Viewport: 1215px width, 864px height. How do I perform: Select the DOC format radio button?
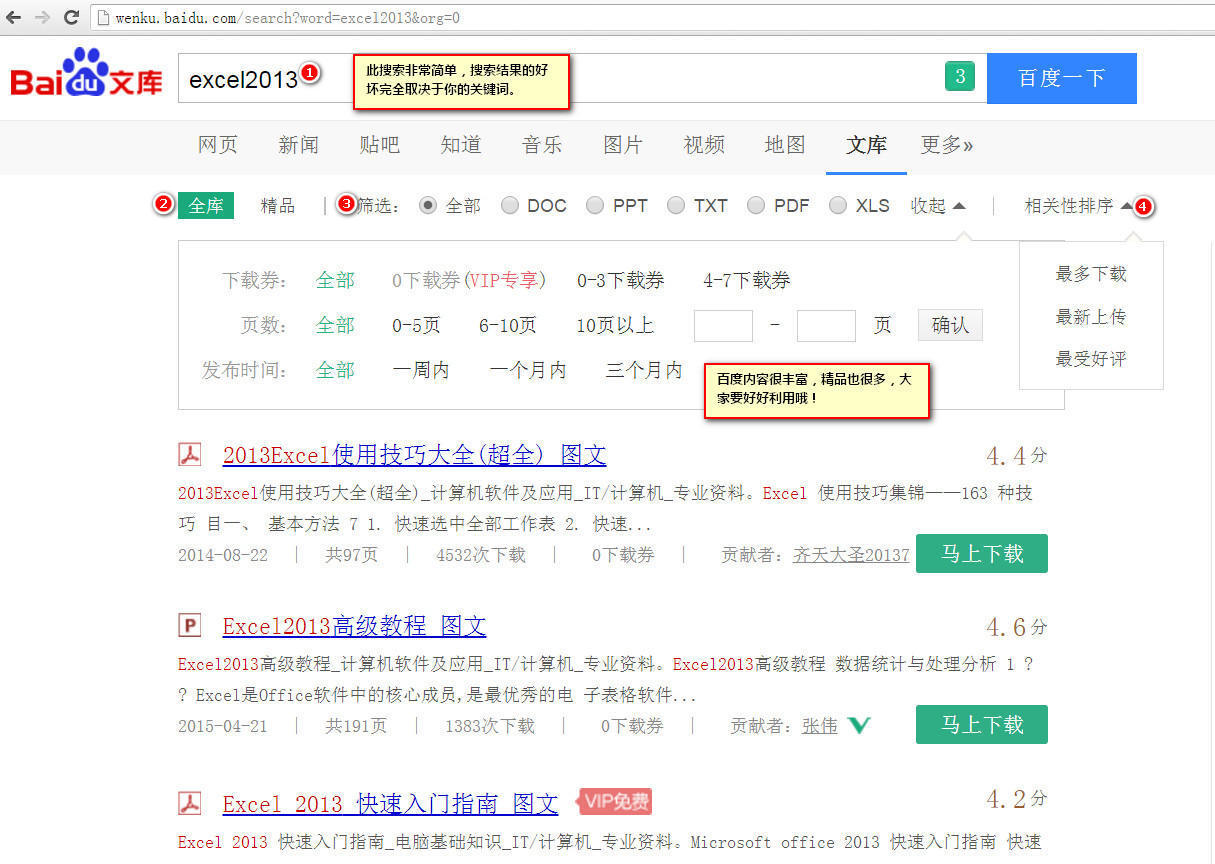pos(510,205)
